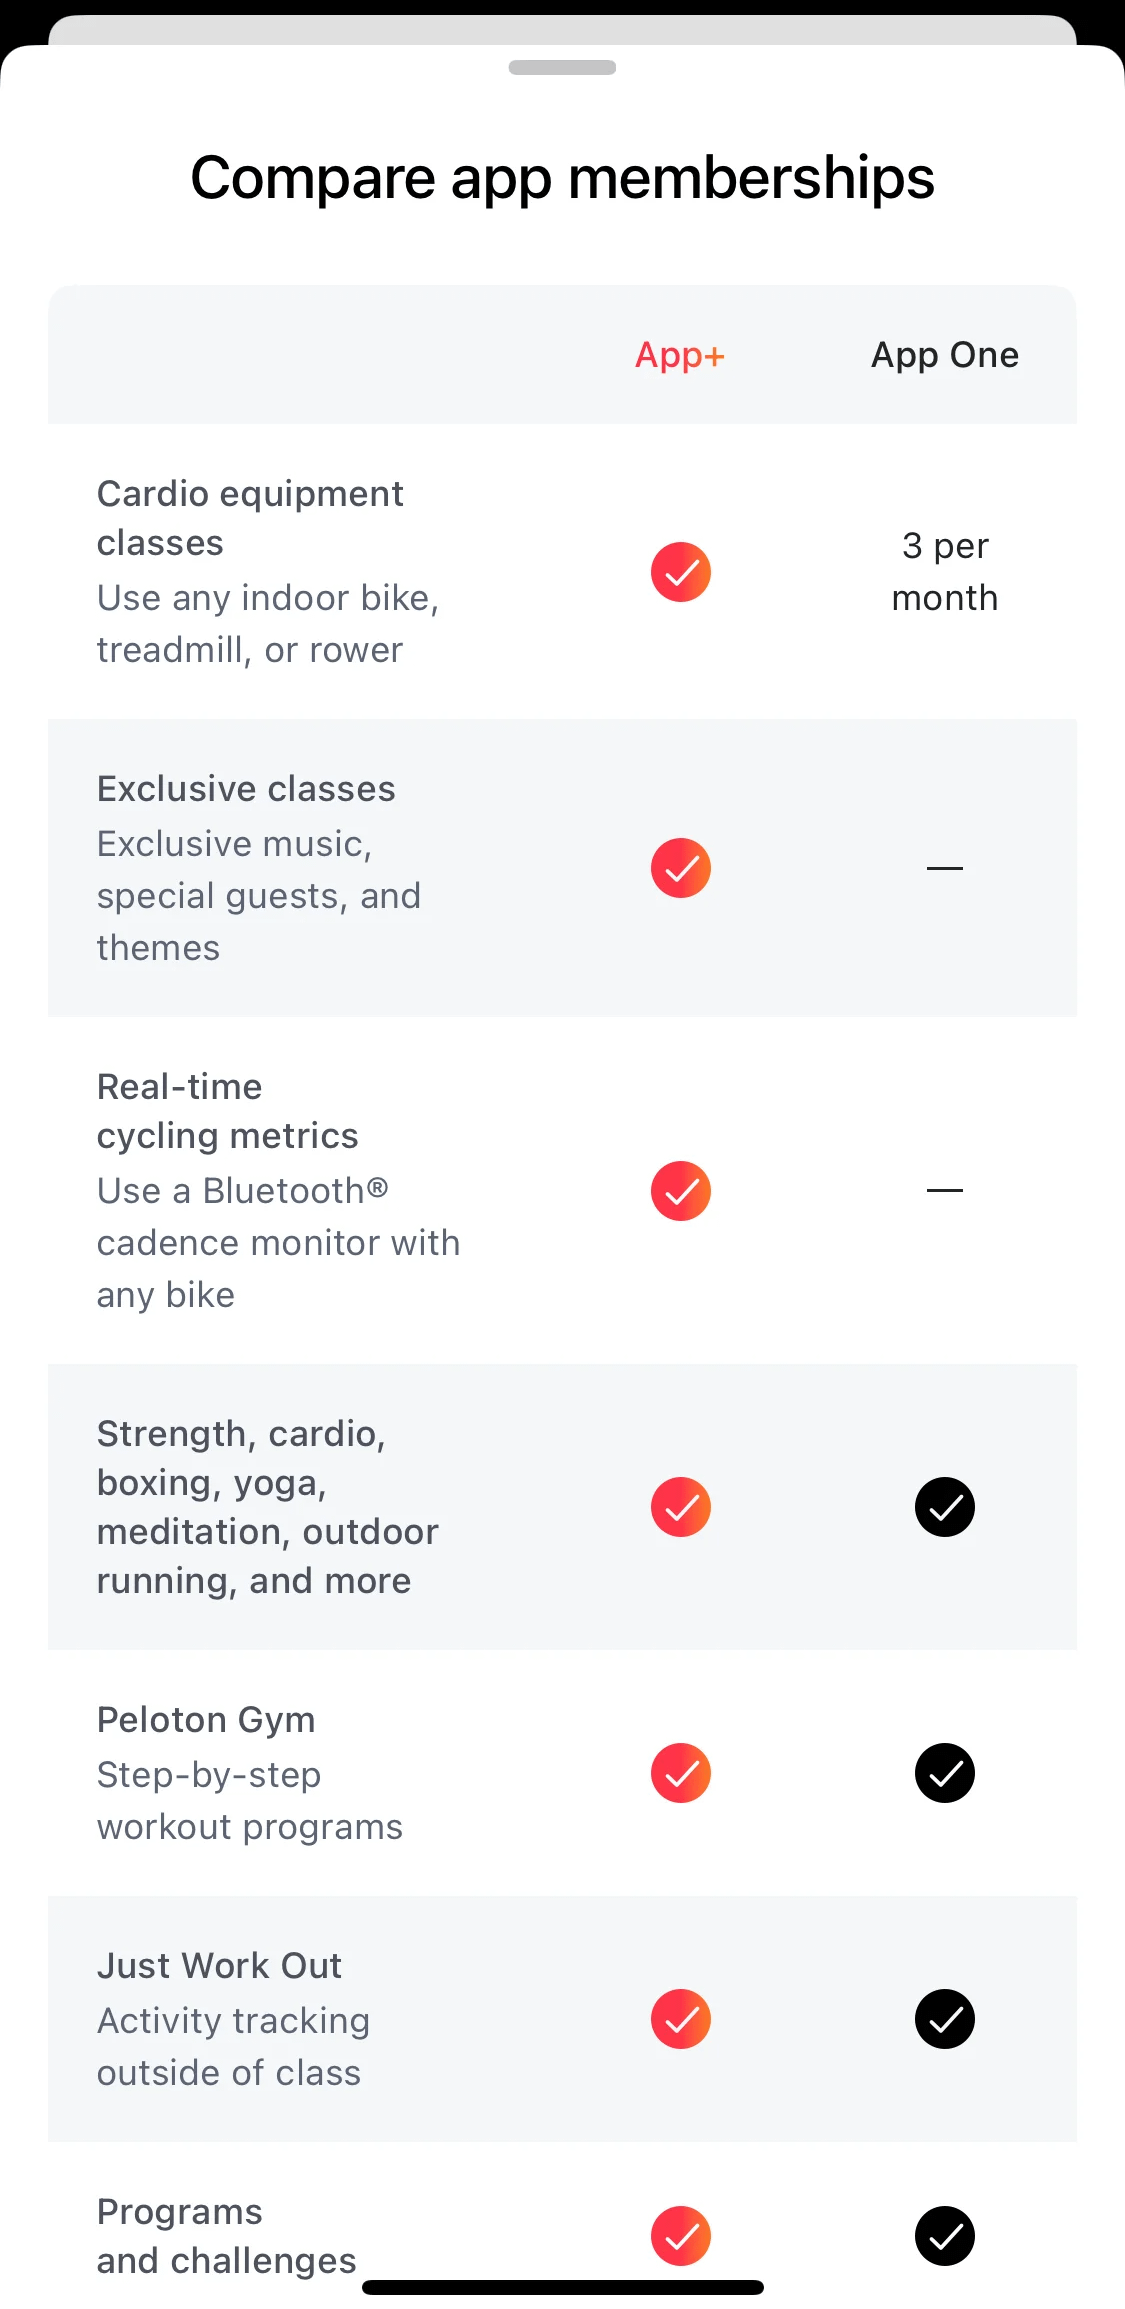Select the App+ column header
The width and height of the screenshot is (1125, 2309).
[x=680, y=356]
